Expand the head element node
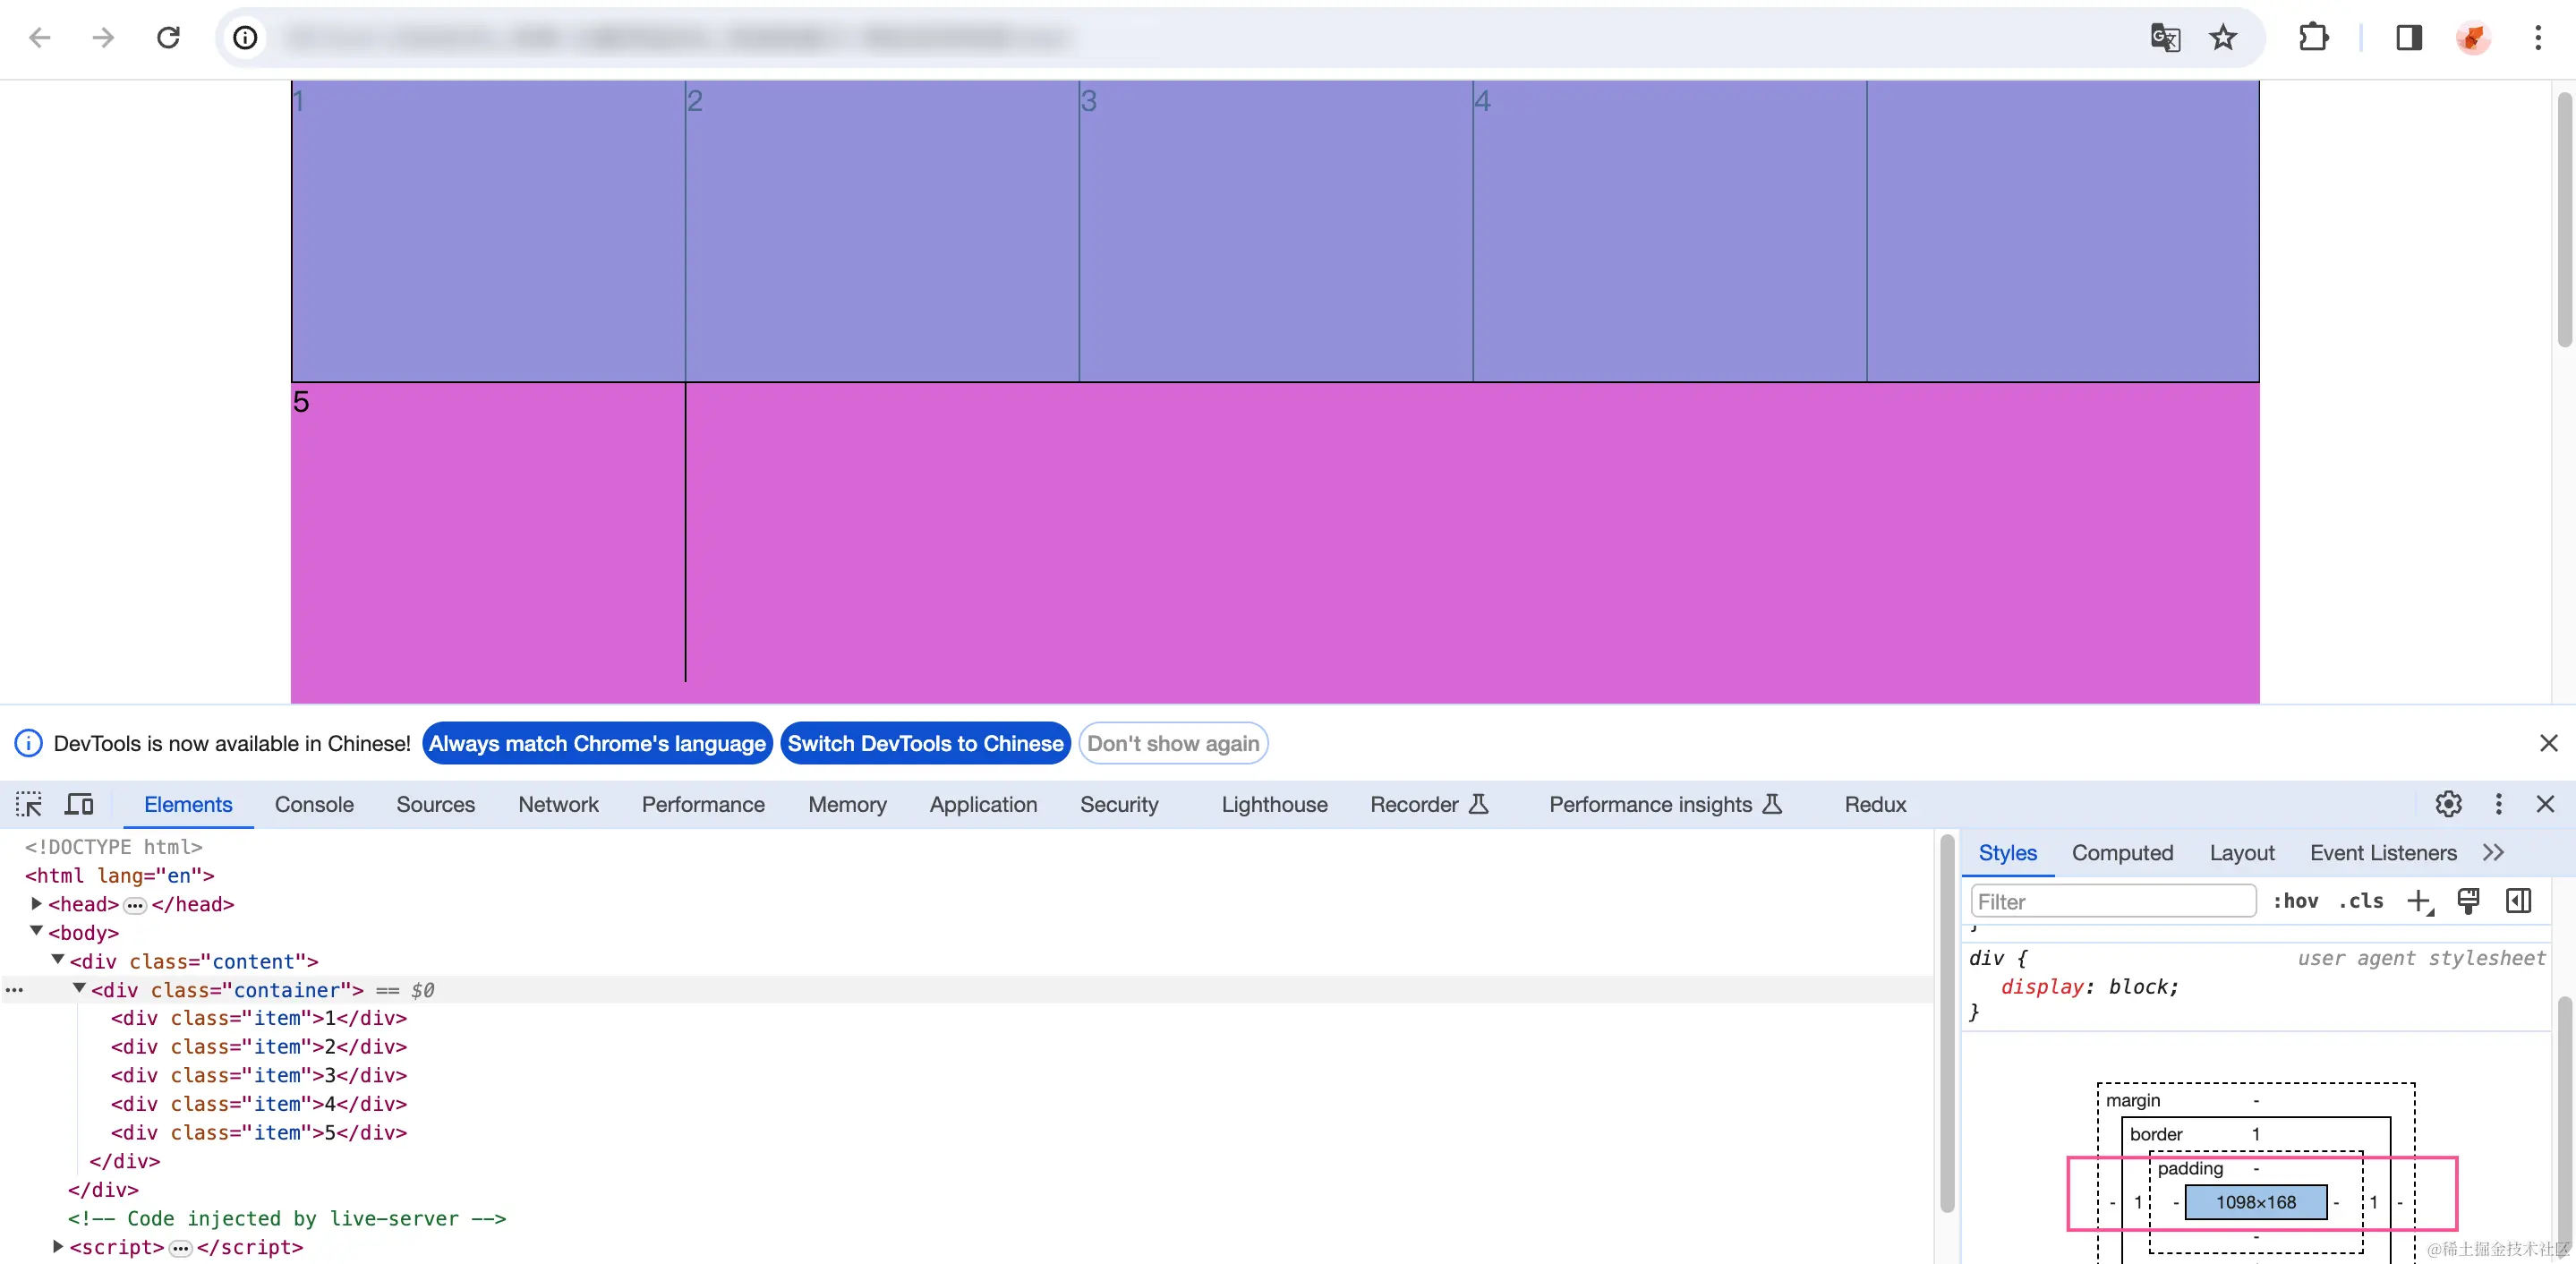 (37, 903)
